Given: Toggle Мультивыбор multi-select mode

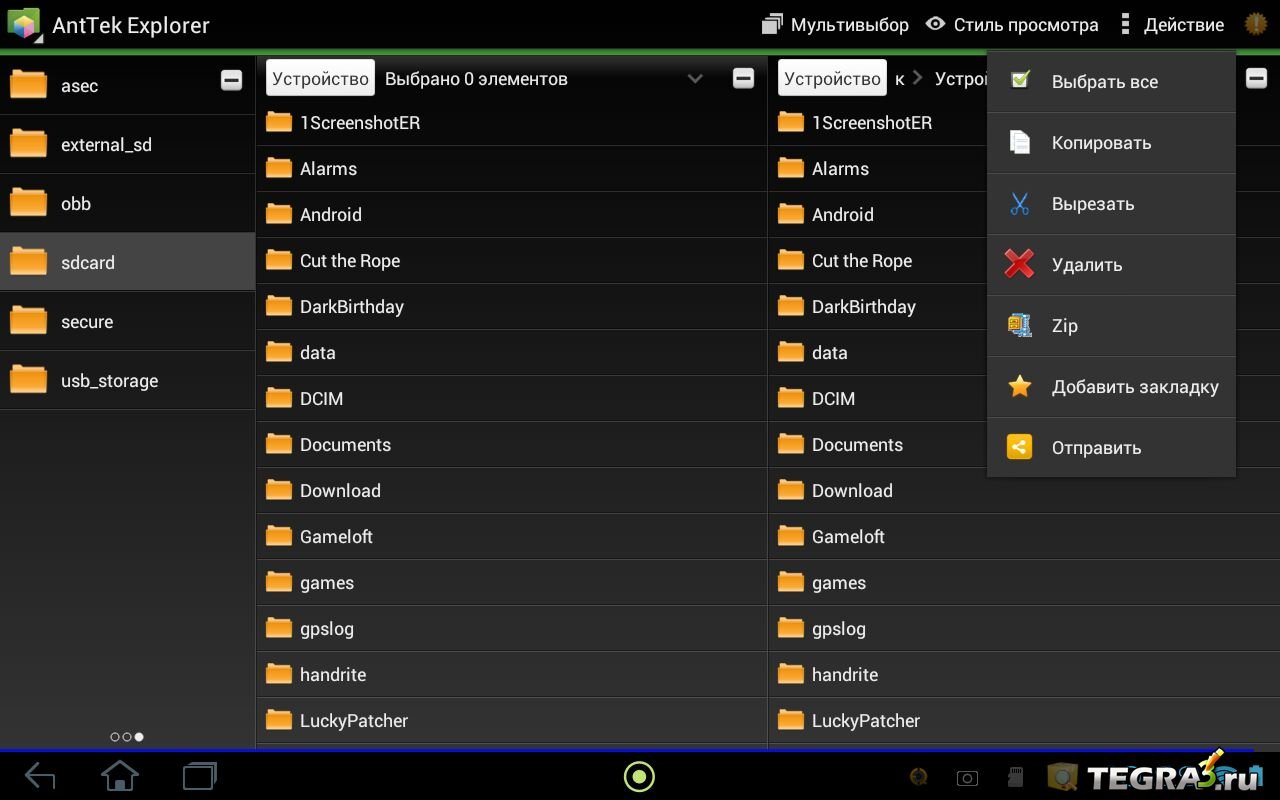Looking at the screenshot, I should tap(835, 25).
